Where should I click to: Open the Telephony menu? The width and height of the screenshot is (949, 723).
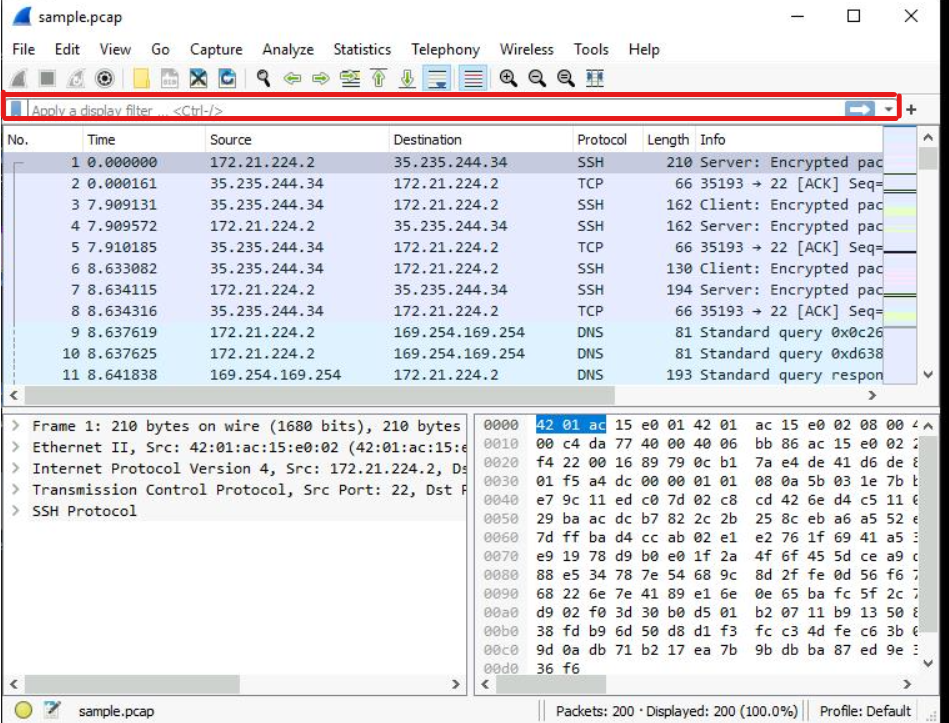[x=445, y=48]
